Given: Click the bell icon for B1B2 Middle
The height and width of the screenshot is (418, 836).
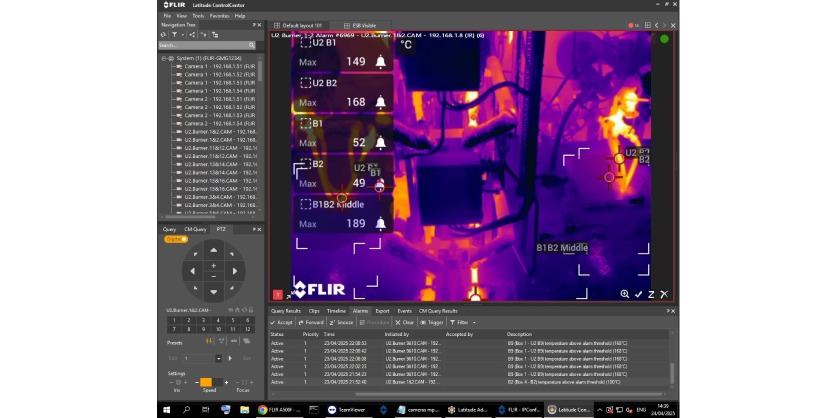Looking at the screenshot, I should pos(380,224).
